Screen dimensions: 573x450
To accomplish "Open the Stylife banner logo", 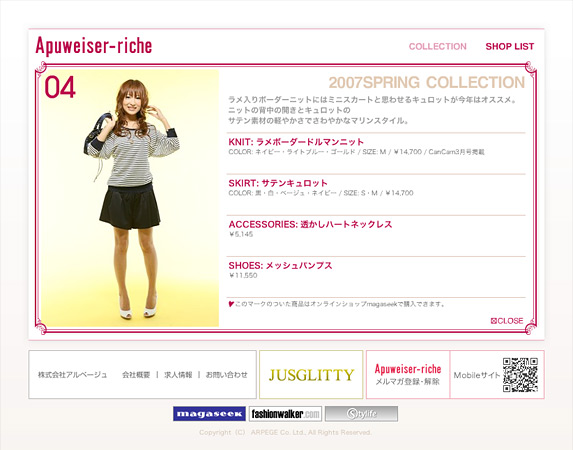I will tap(361, 414).
